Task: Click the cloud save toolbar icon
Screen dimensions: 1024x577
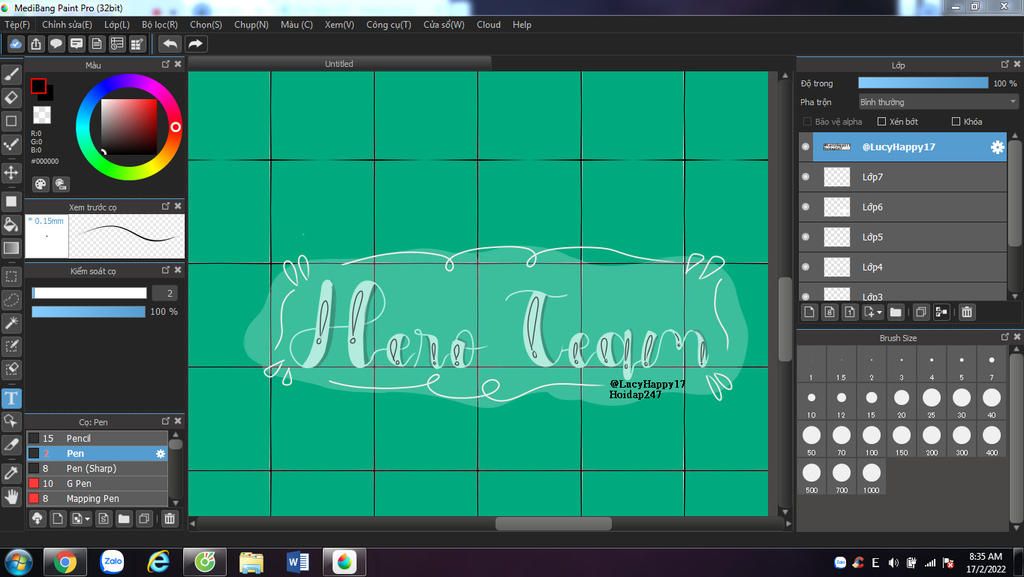Action: coord(16,44)
